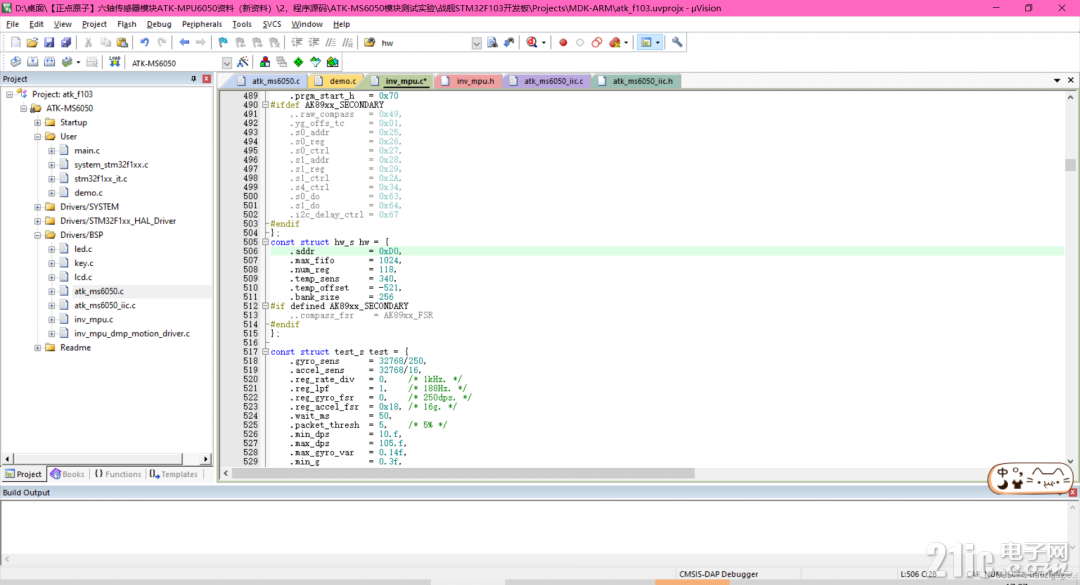This screenshot has height=585, width=1080.
Task: Rebuild all target files
Action: click(49, 62)
